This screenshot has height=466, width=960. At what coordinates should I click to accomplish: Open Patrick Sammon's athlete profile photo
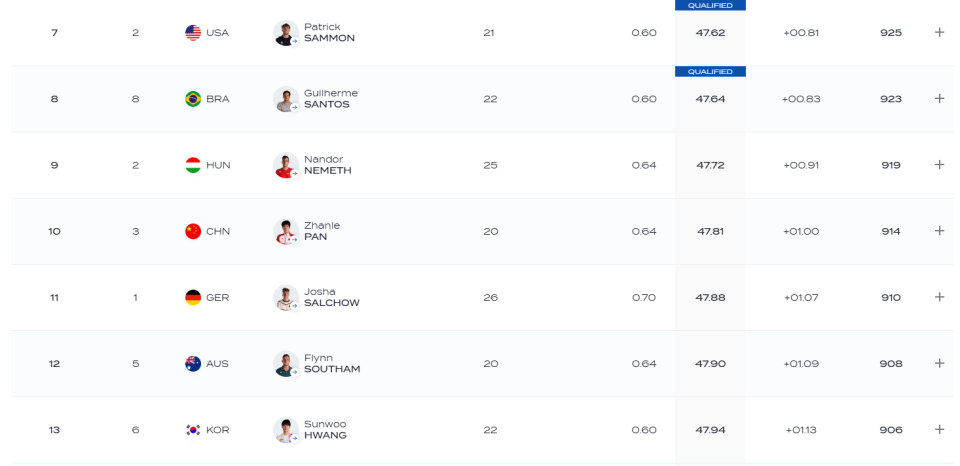(286, 33)
